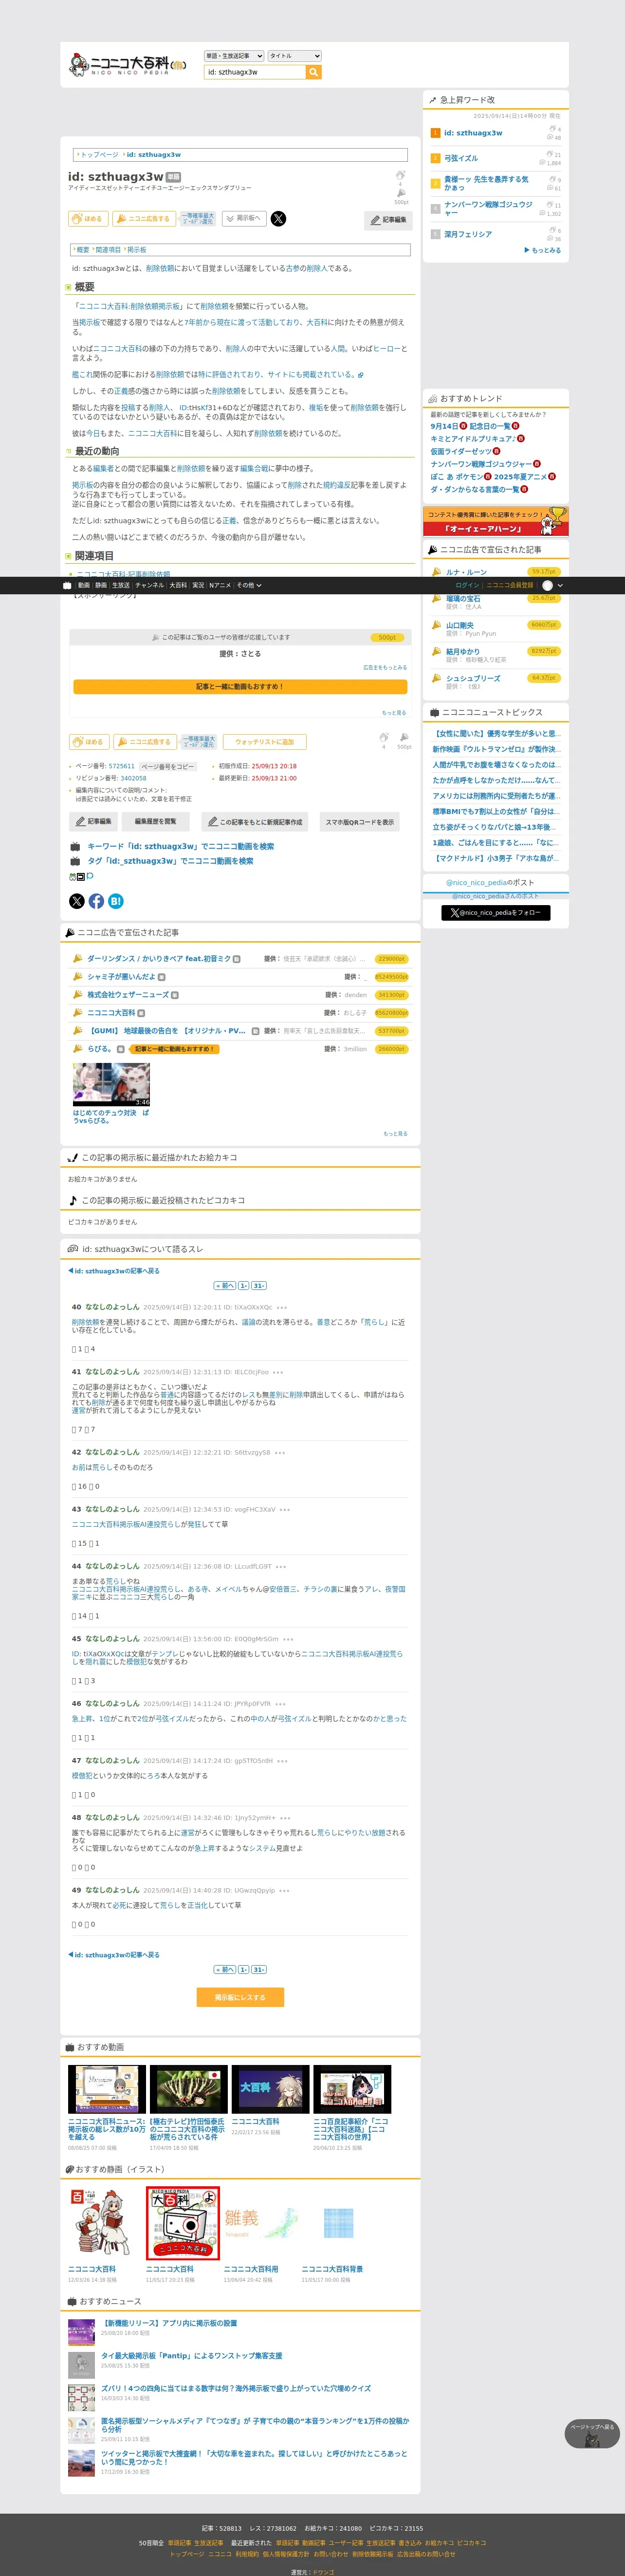Click スマホ版QRコードを表示 button
The height and width of the screenshot is (2576, 625).
pyautogui.click(x=359, y=821)
